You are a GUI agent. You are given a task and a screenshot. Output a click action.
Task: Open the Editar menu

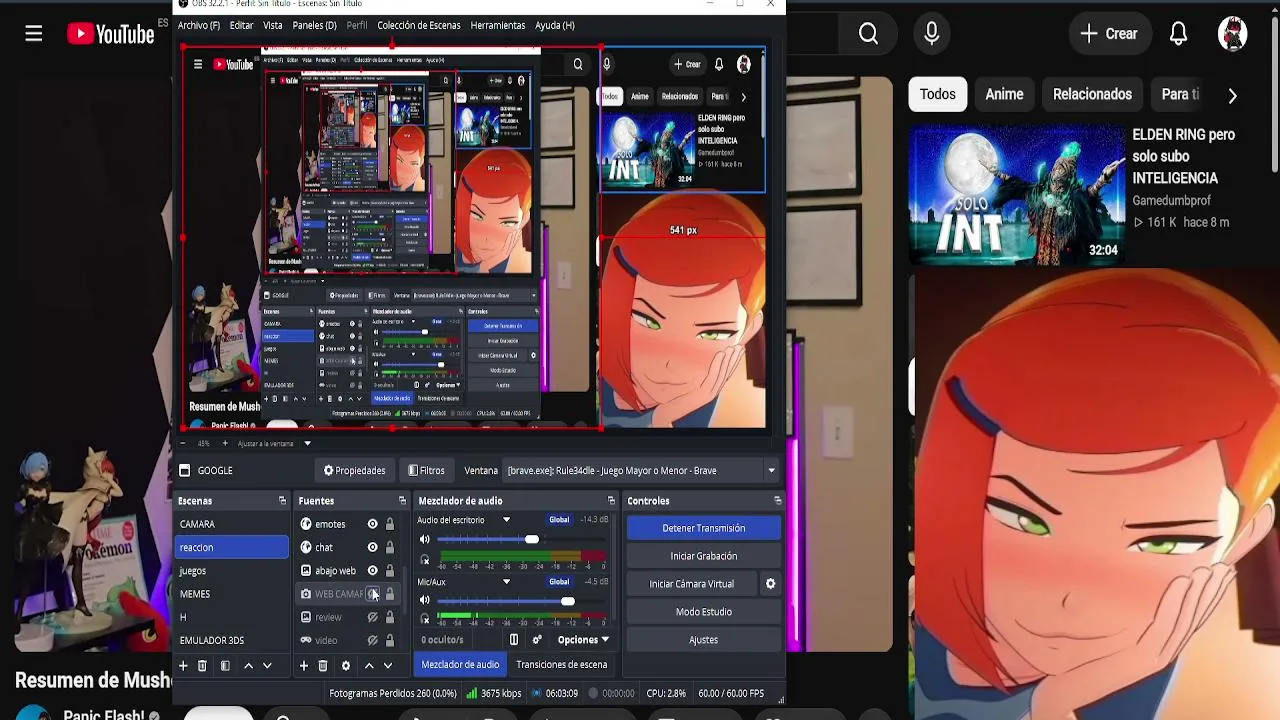tap(242, 25)
